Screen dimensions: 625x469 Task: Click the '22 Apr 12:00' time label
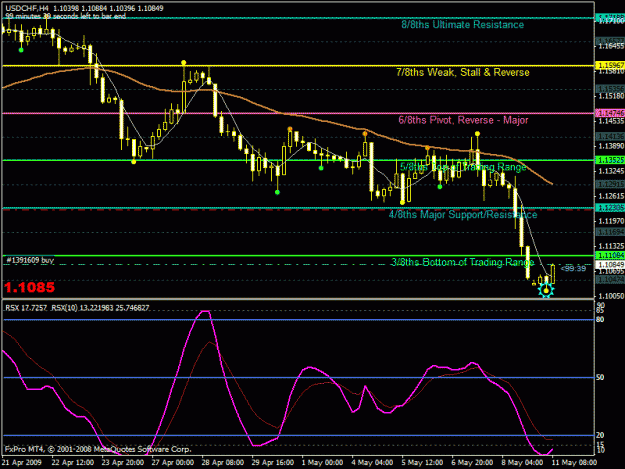(73, 463)
